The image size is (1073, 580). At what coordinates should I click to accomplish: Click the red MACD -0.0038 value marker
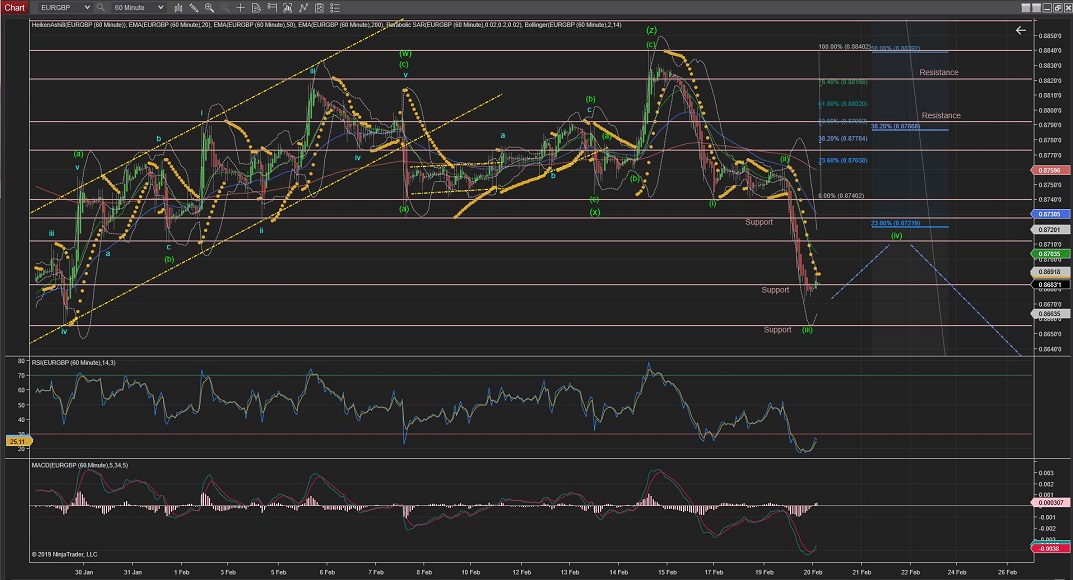1050,548
